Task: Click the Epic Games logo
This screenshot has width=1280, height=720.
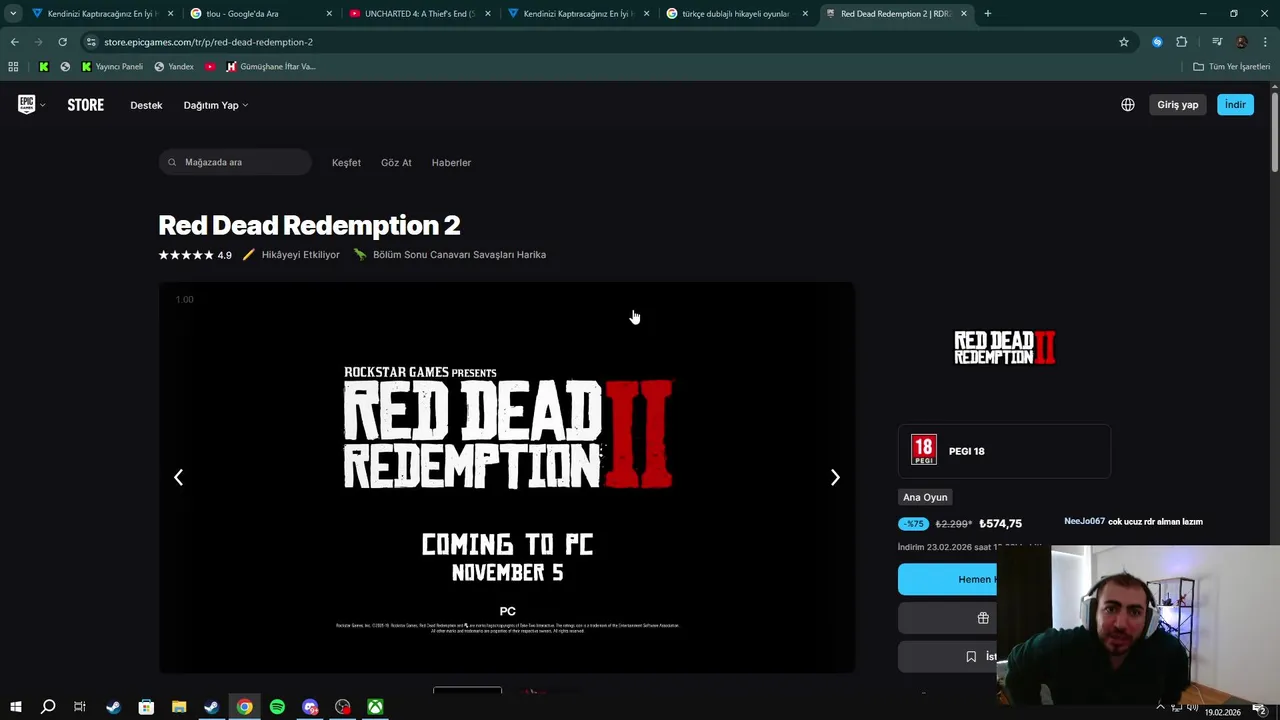Action: click(x=26, y=105)
